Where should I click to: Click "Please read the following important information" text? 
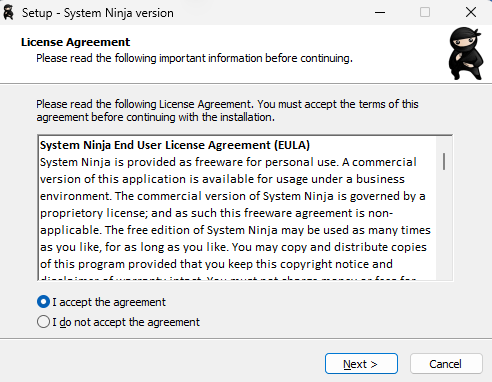(x=194, y=58)
